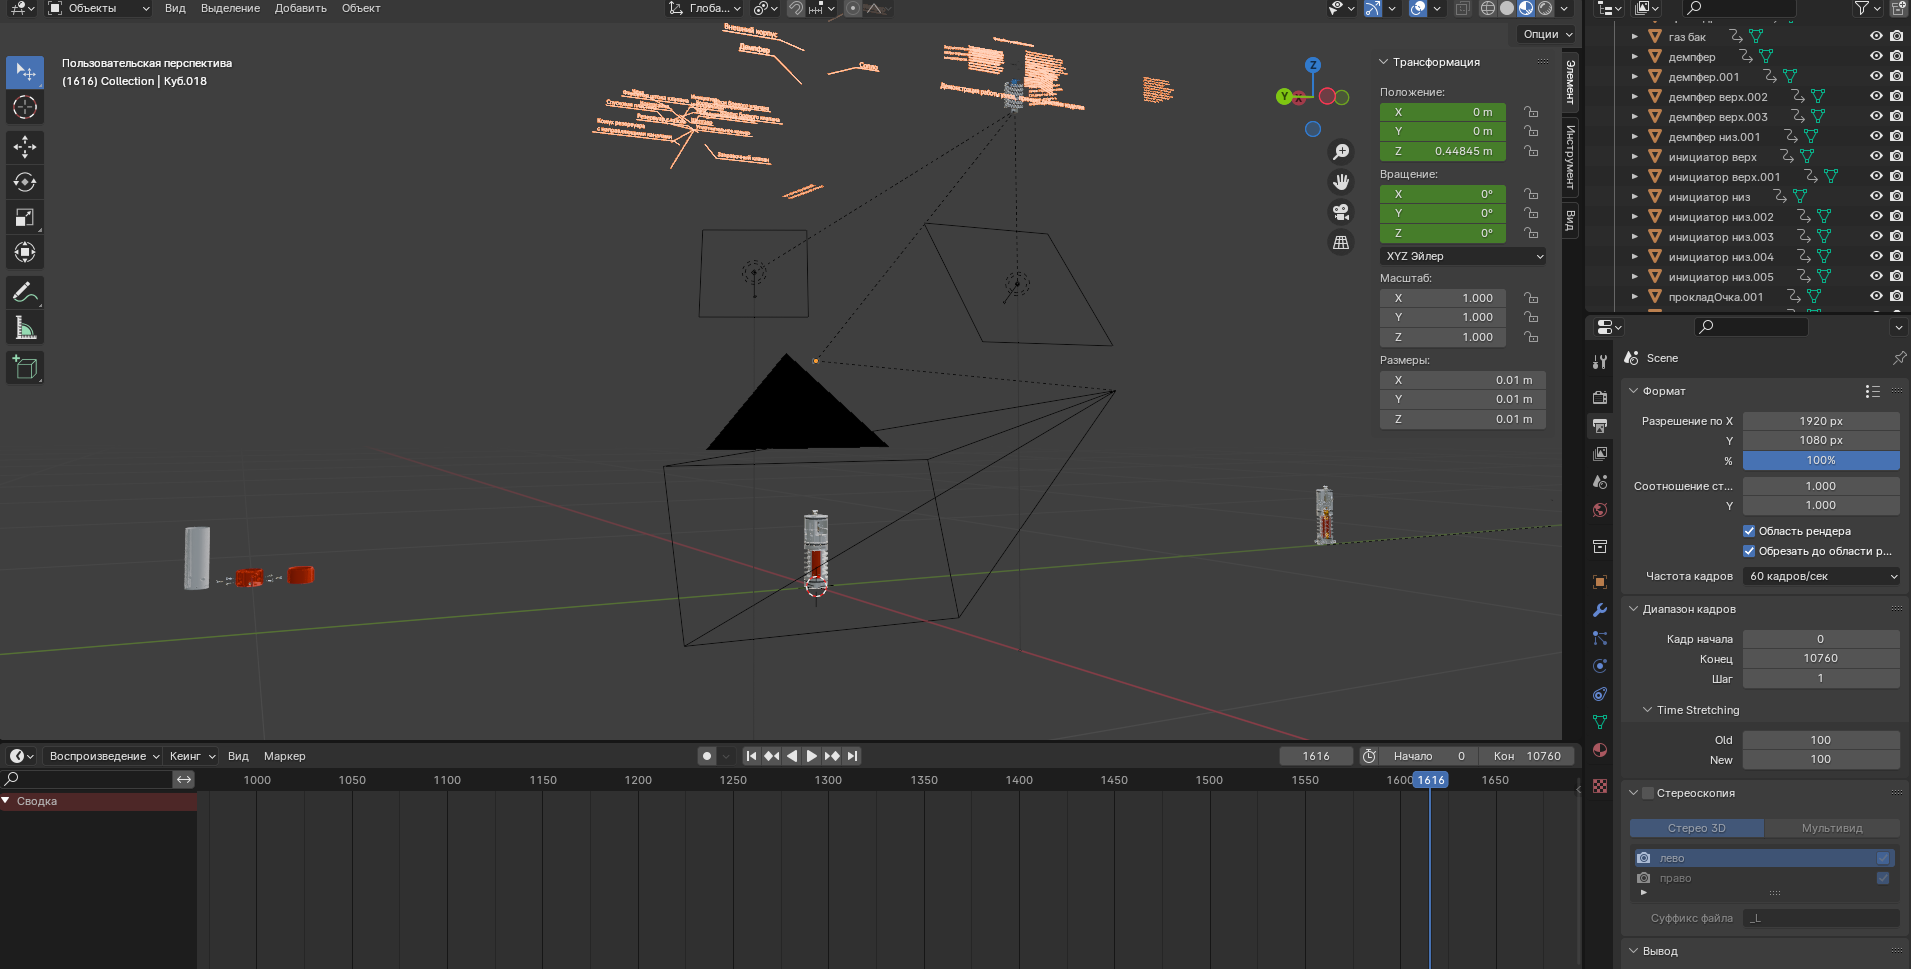The image size is (1911, 969).
Task: Select the Cursor tool in left toolbar
Action: [25, 107]
